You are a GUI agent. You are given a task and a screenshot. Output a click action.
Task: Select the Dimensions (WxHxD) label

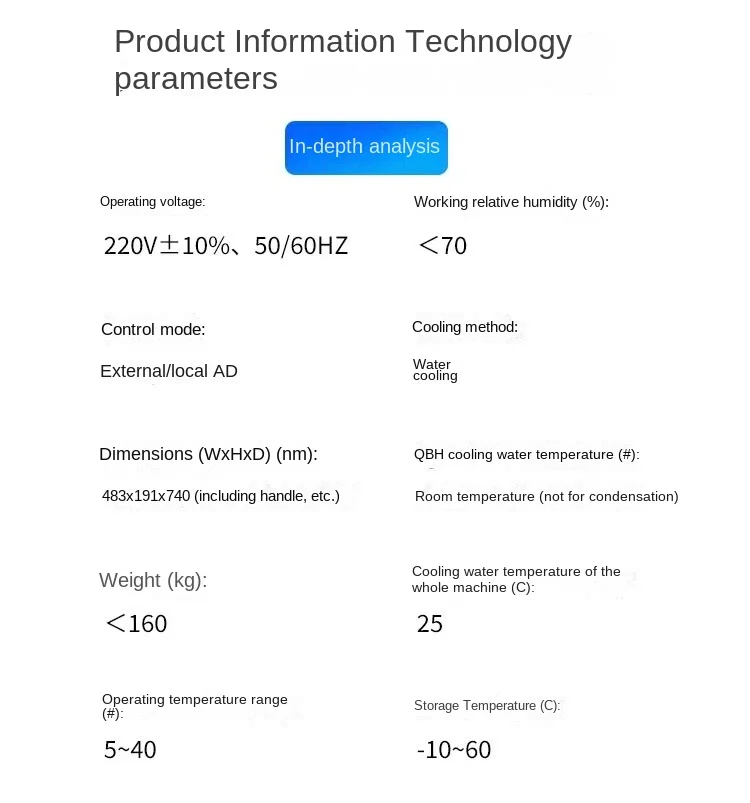click(208, 455)
